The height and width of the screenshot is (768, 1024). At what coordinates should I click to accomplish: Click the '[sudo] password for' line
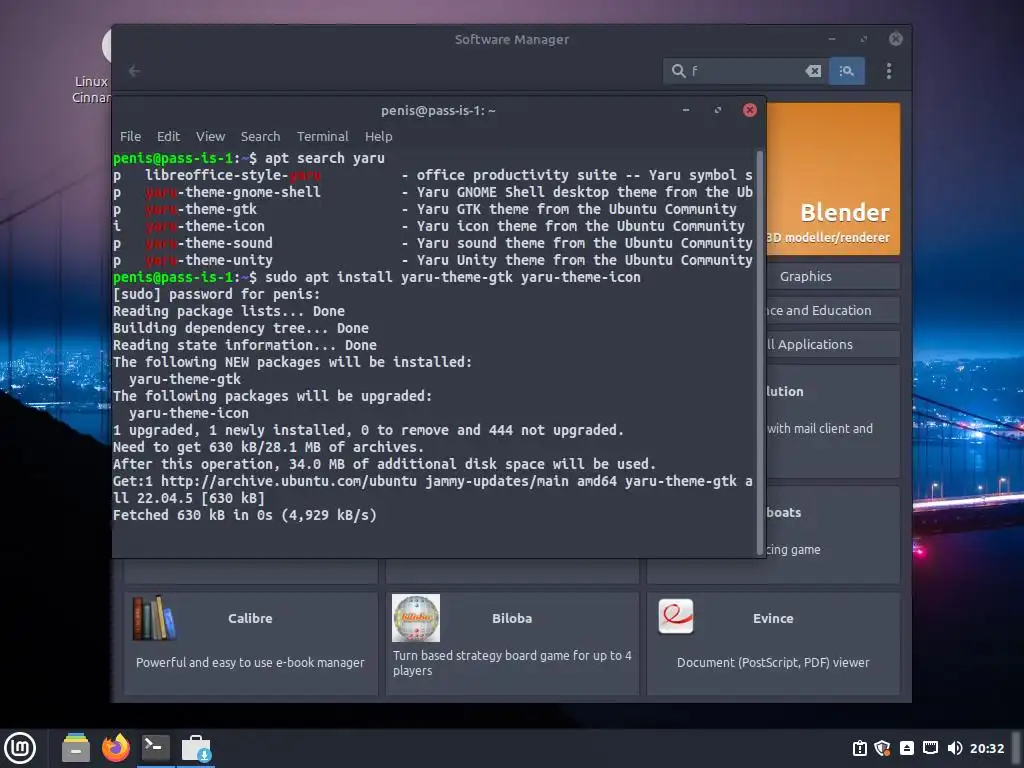tap(217, 294)
